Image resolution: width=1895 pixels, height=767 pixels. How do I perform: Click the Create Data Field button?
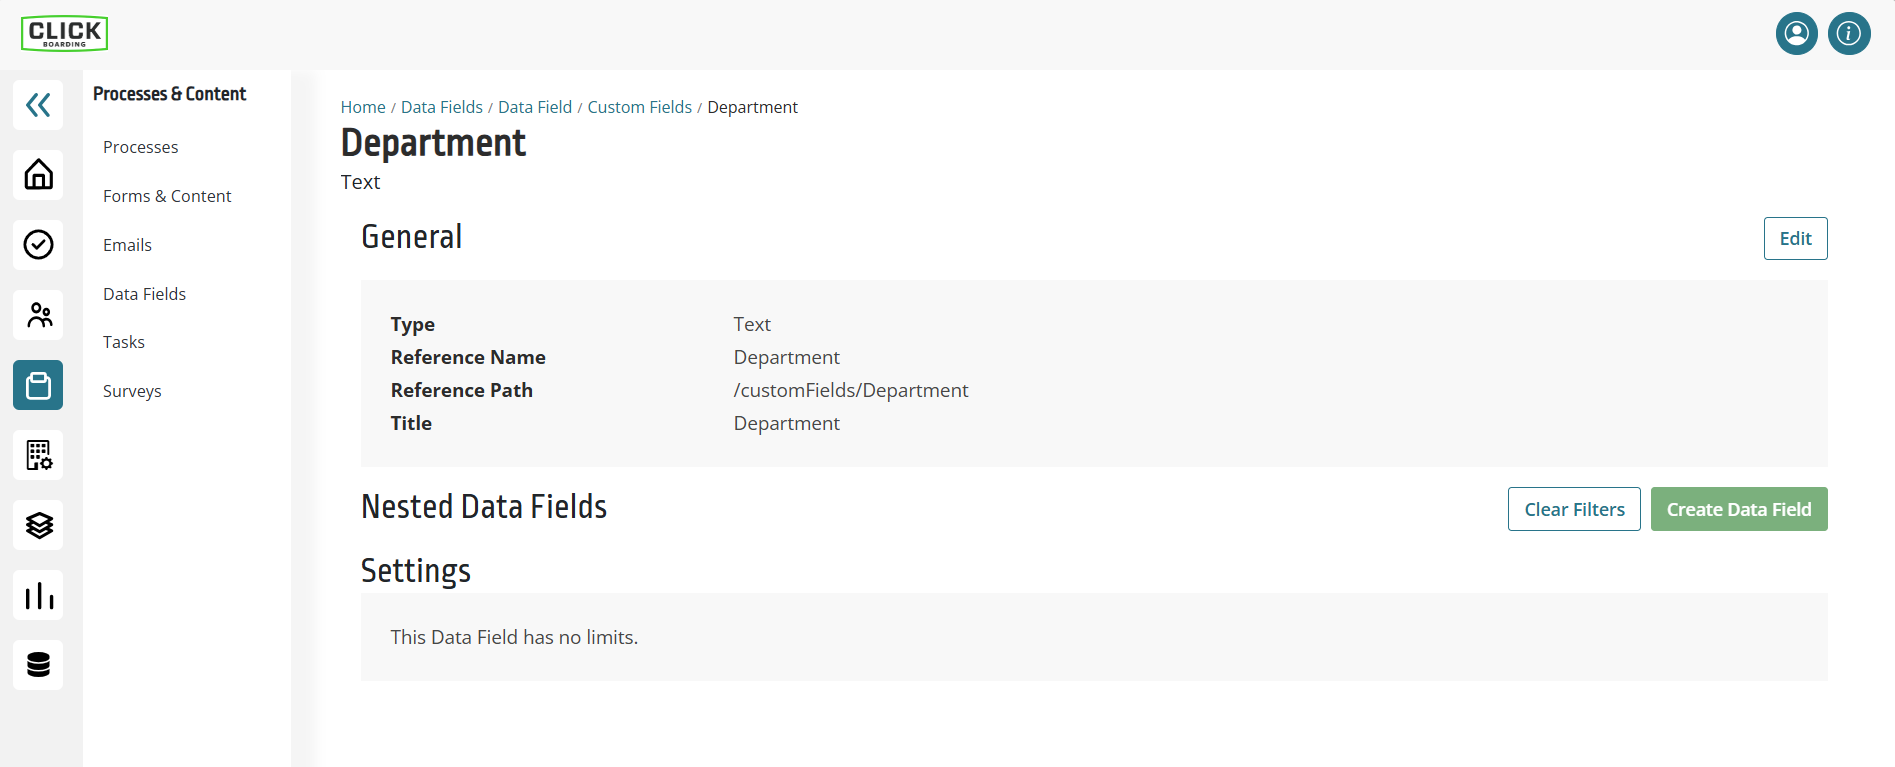1739,509
